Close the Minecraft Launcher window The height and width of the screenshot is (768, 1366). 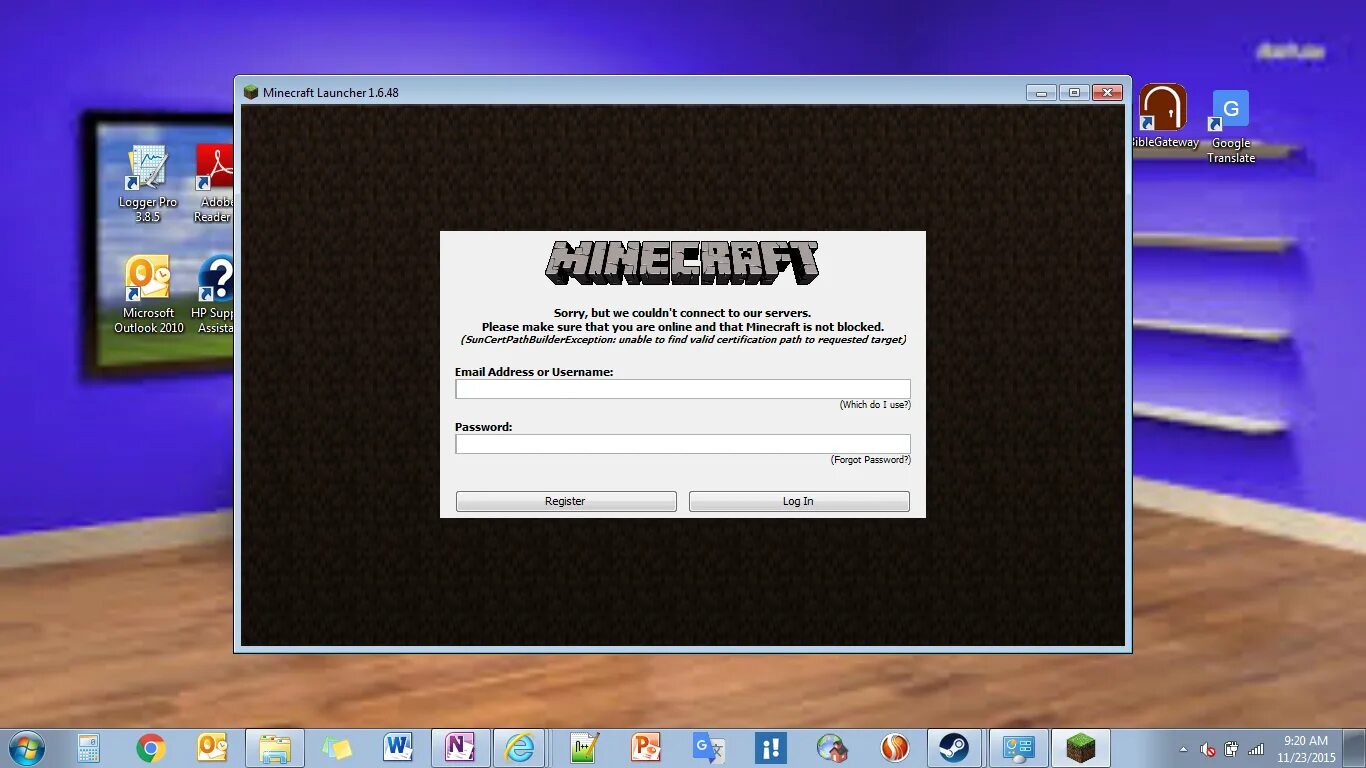click(1107, 92)
